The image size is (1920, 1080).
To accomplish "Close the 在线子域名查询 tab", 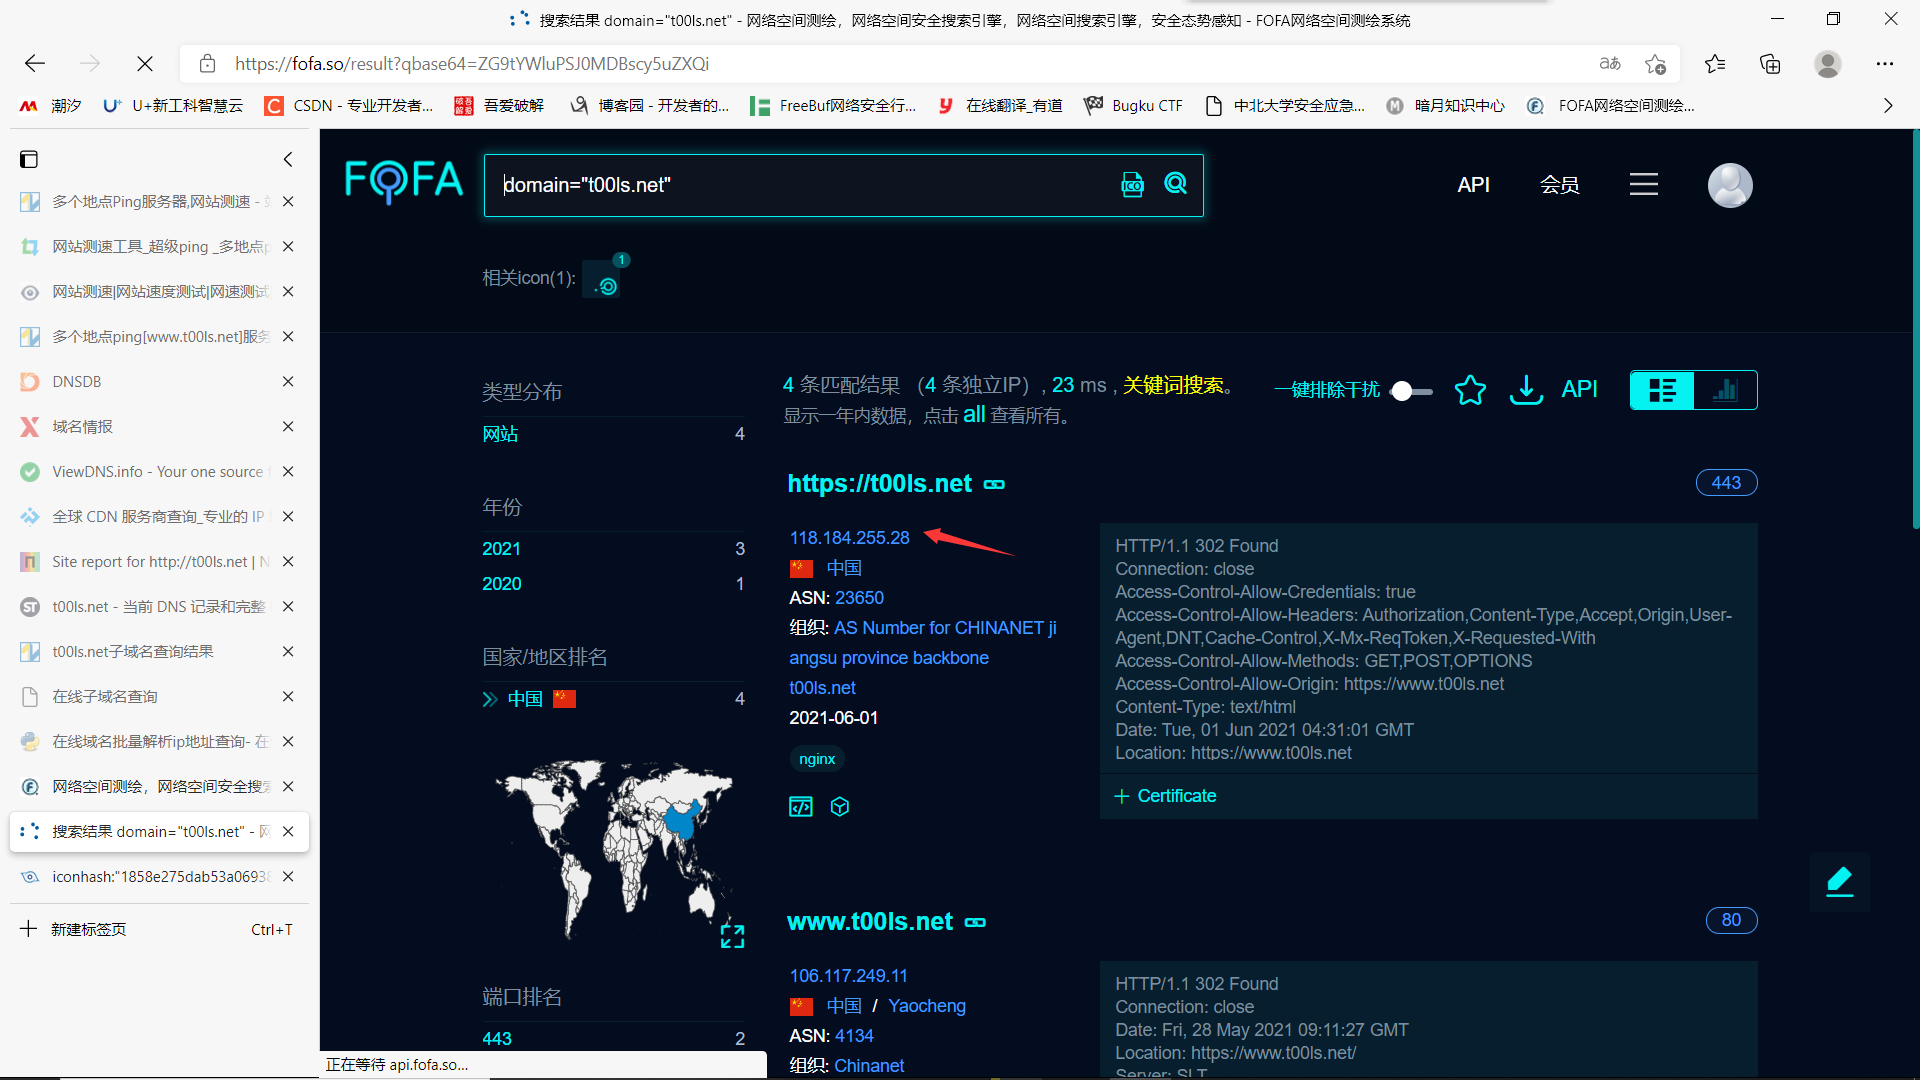I will [288, 697].
